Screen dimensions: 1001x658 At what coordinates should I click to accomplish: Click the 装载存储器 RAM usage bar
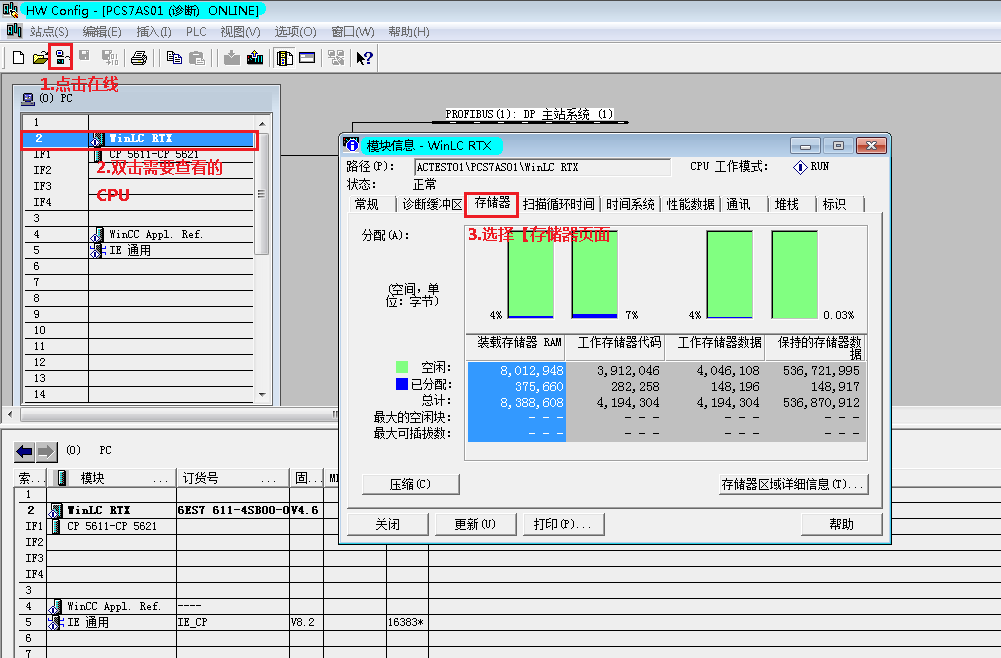pos(531,274)
